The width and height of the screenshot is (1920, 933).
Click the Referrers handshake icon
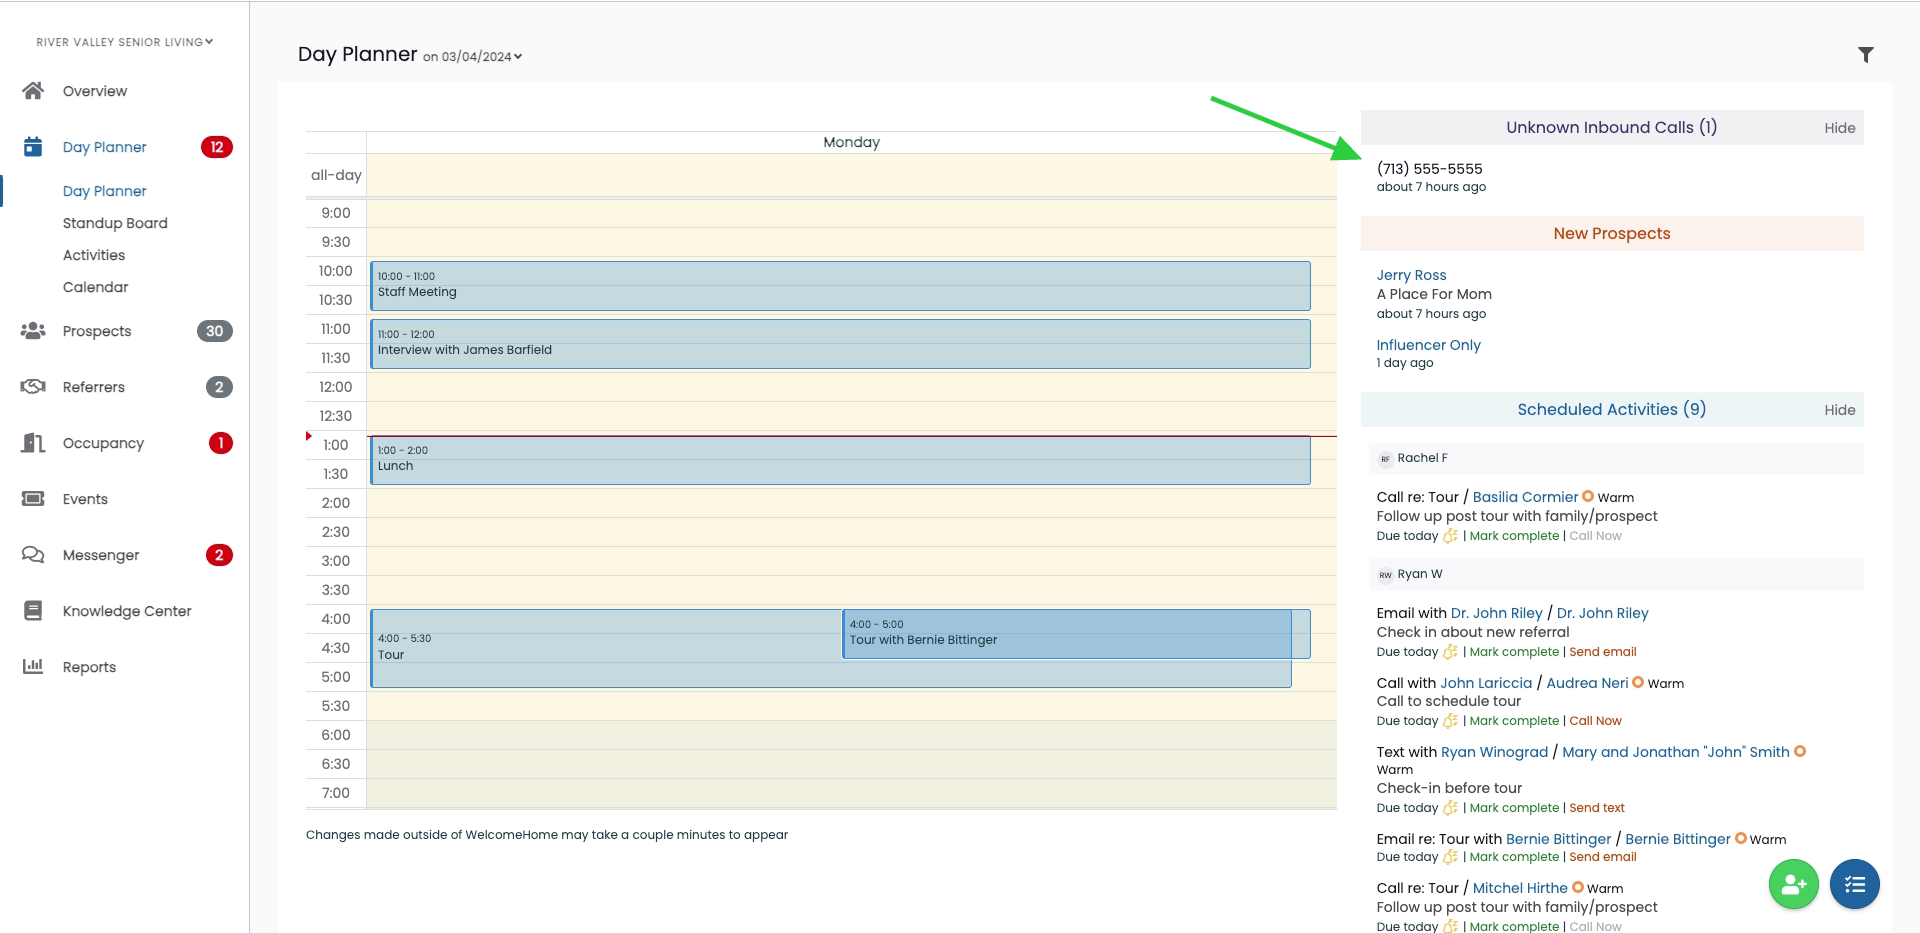pyautogui.click(x=33, y=387)
